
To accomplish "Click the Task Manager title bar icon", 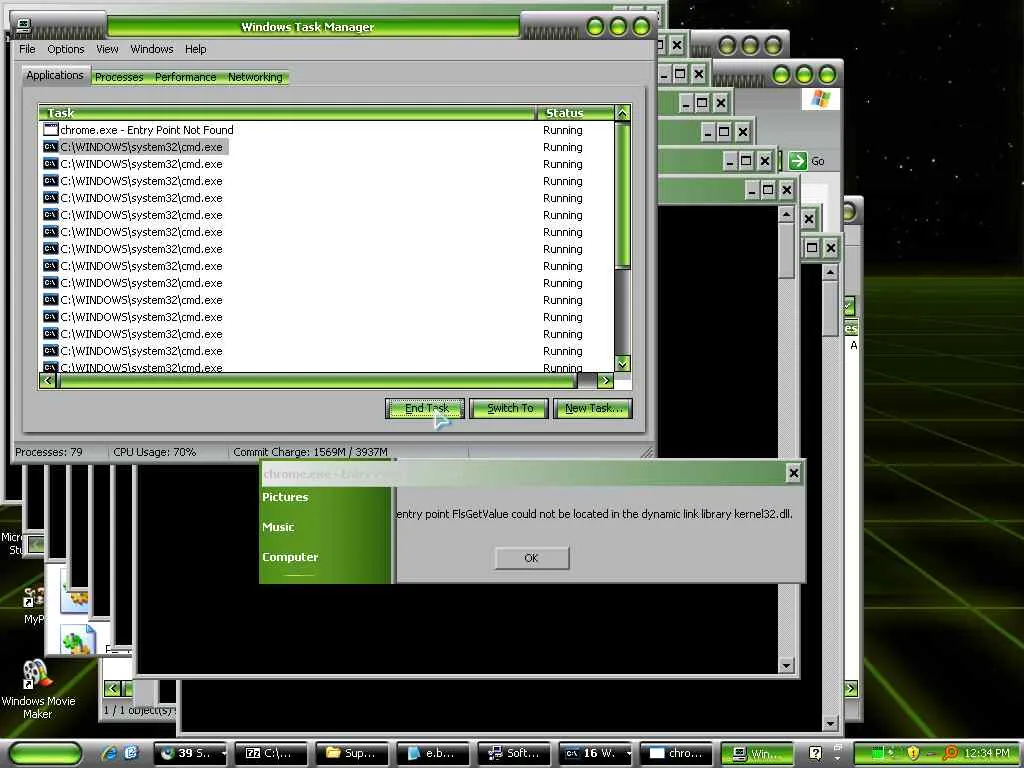I will point(24,25).
